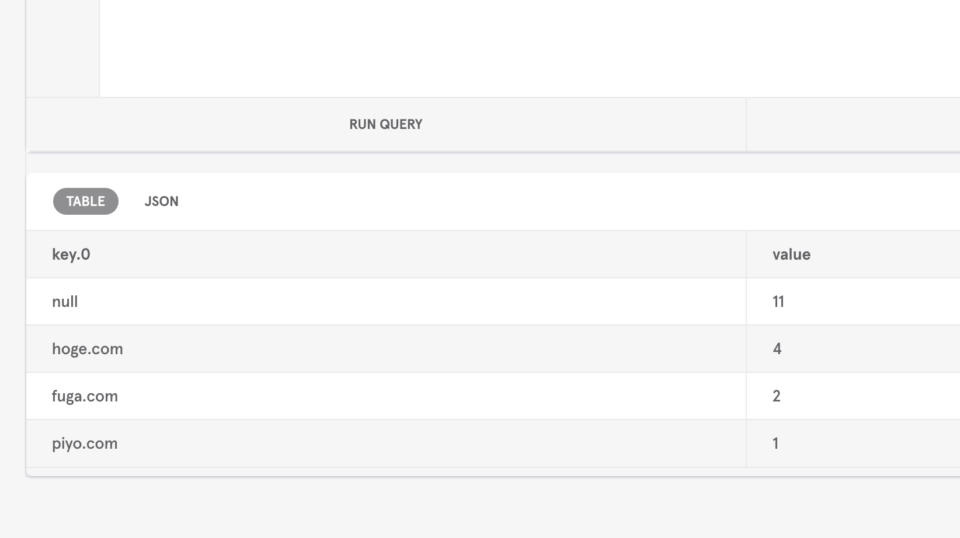This screenshot has height=538, width=960.
Task: Click the value cell showing 4
Action: tap(777, 349)
